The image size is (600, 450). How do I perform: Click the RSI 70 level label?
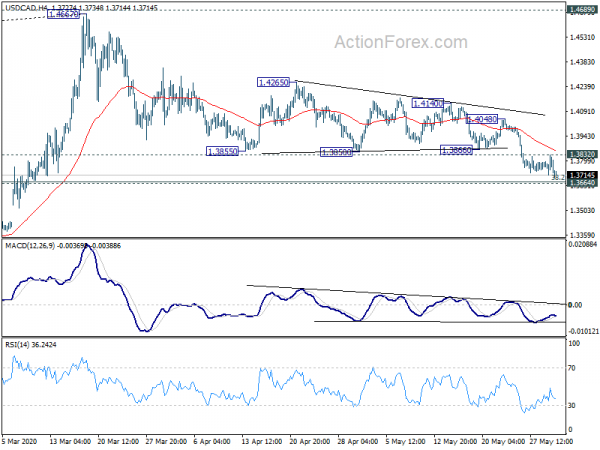click(572, 368)
